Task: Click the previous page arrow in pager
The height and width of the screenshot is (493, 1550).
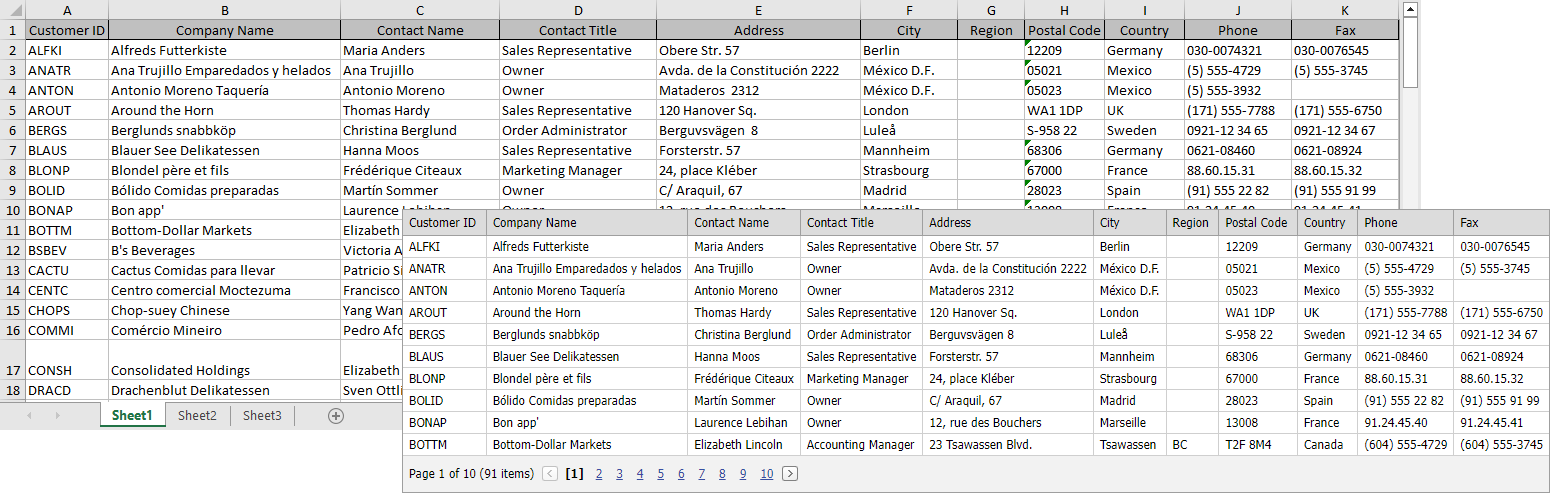Action: click(550, 474)
